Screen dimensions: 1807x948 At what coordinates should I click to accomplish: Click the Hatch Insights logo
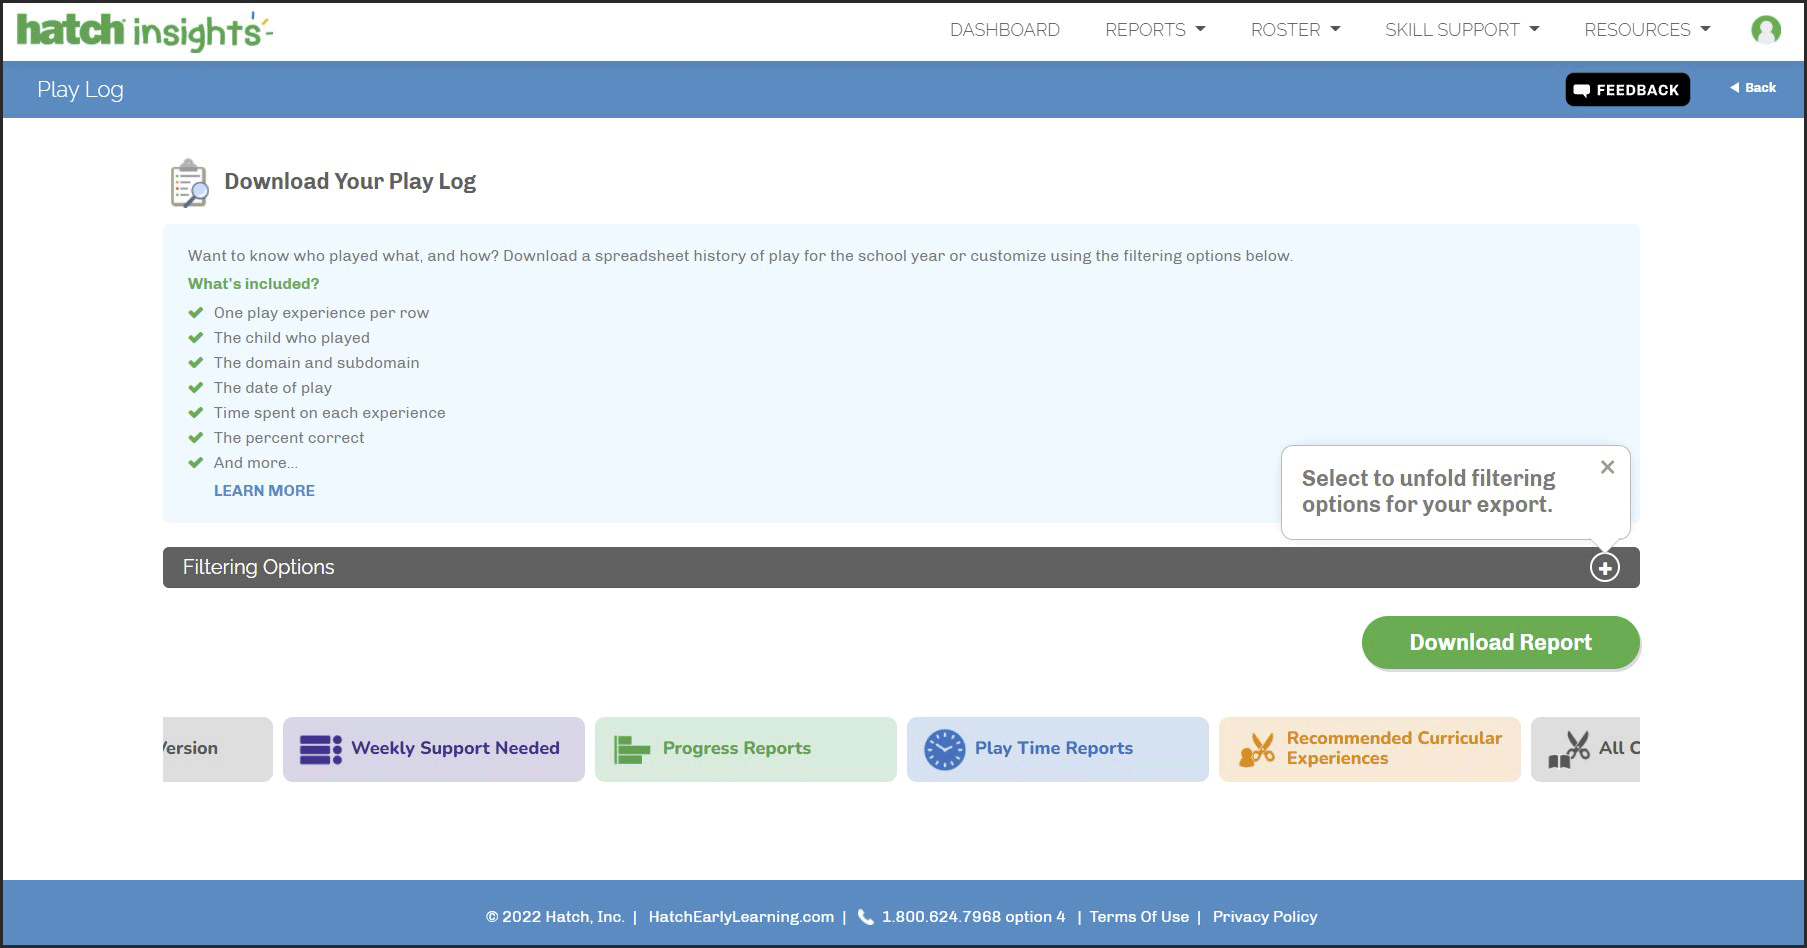(144, 31)
